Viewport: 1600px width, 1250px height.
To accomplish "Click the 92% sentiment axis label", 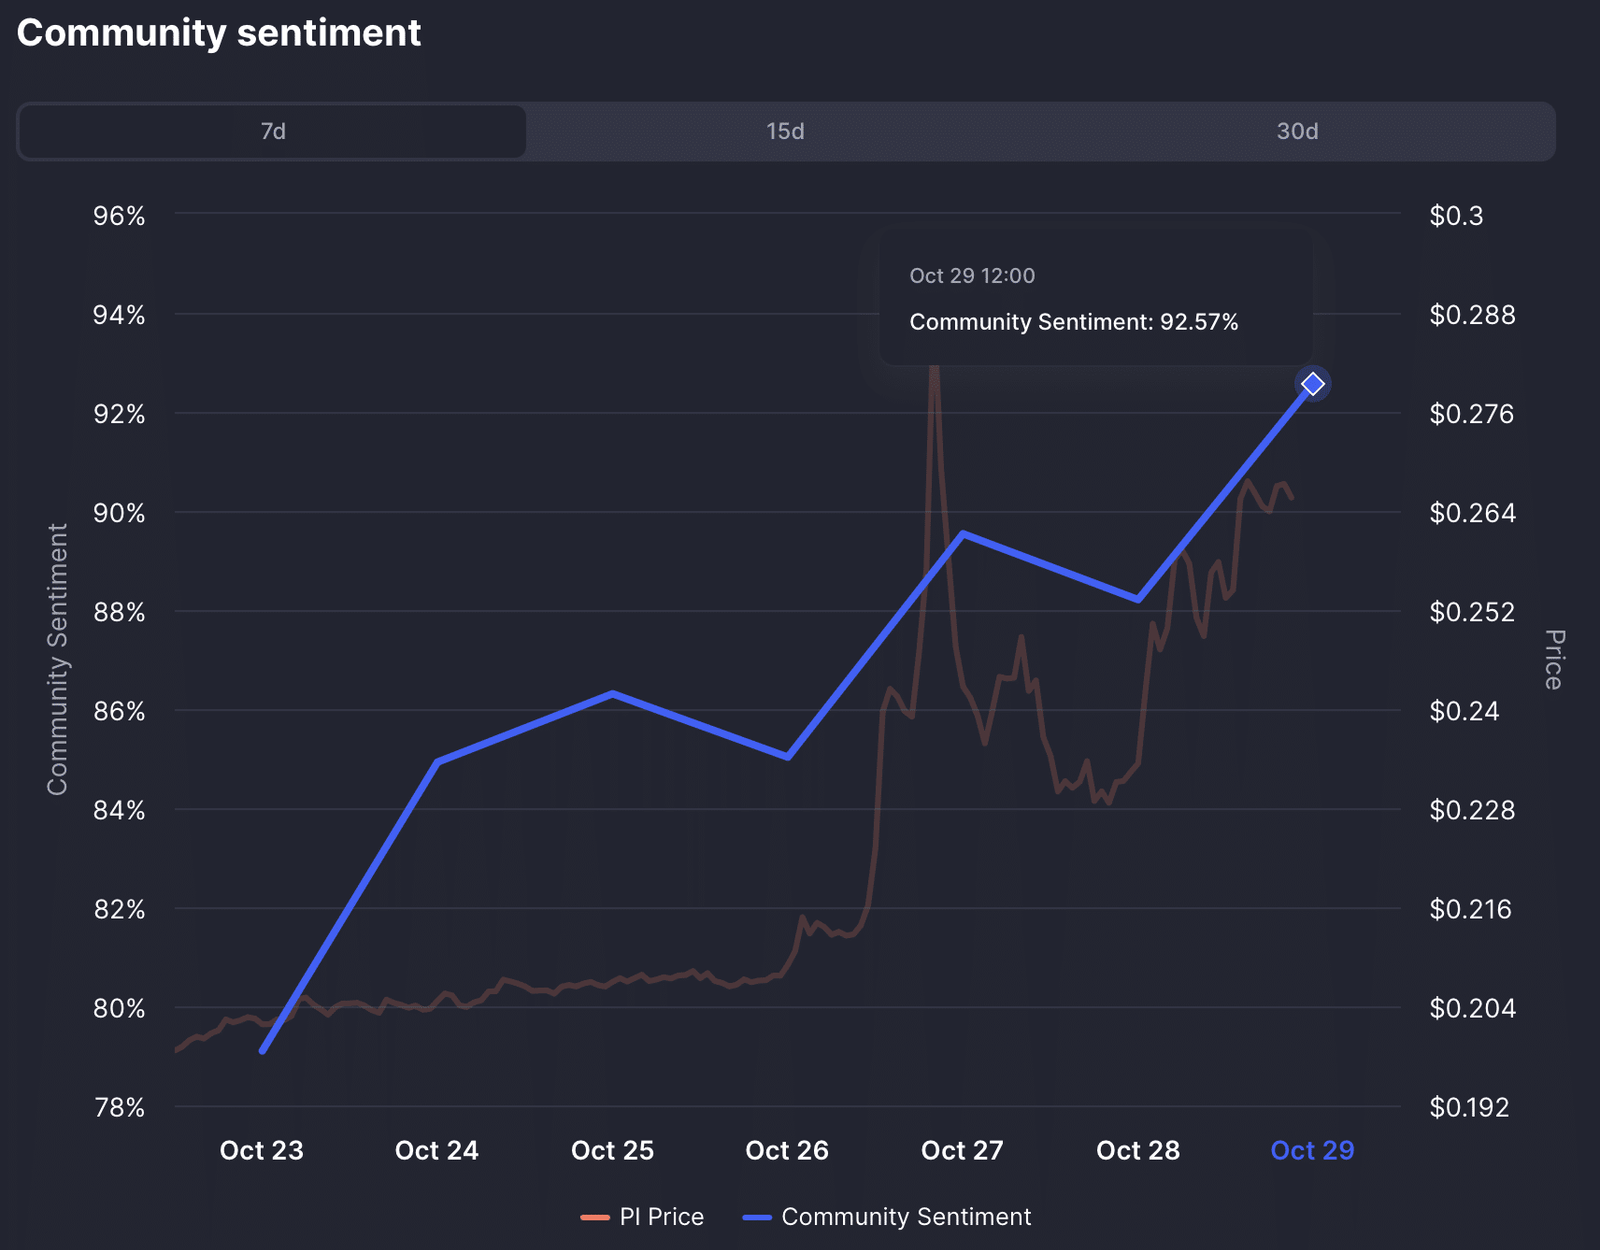I will click(x=119, y=414).
